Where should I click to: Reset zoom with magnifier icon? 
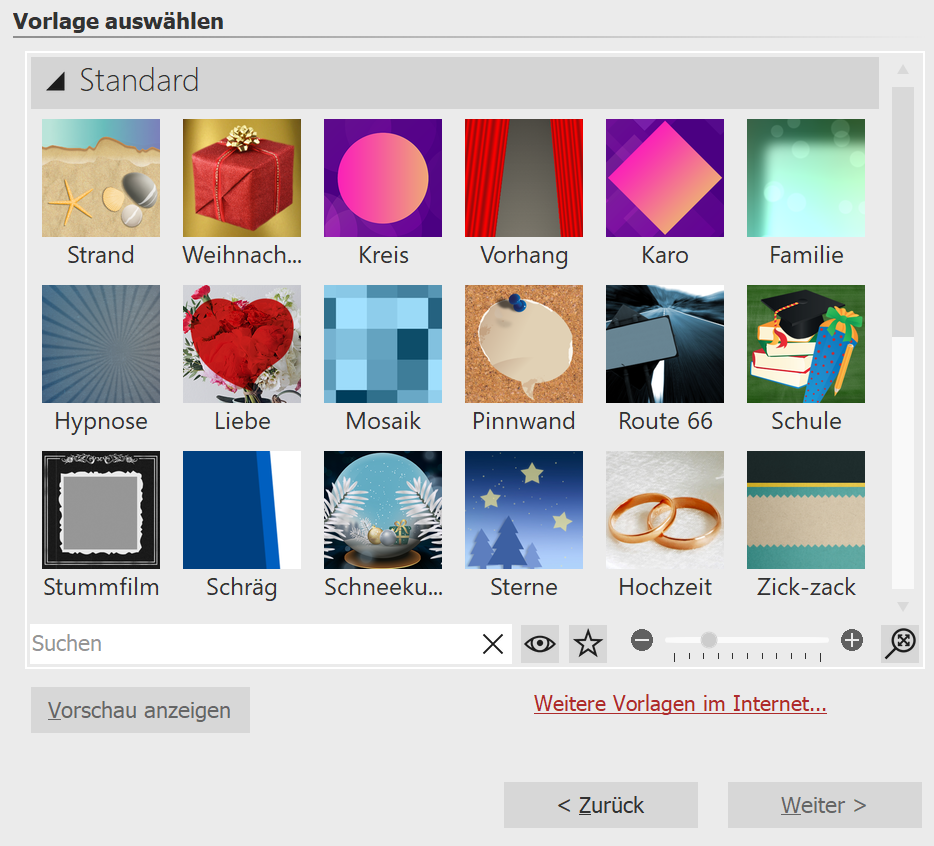(900, 643)
